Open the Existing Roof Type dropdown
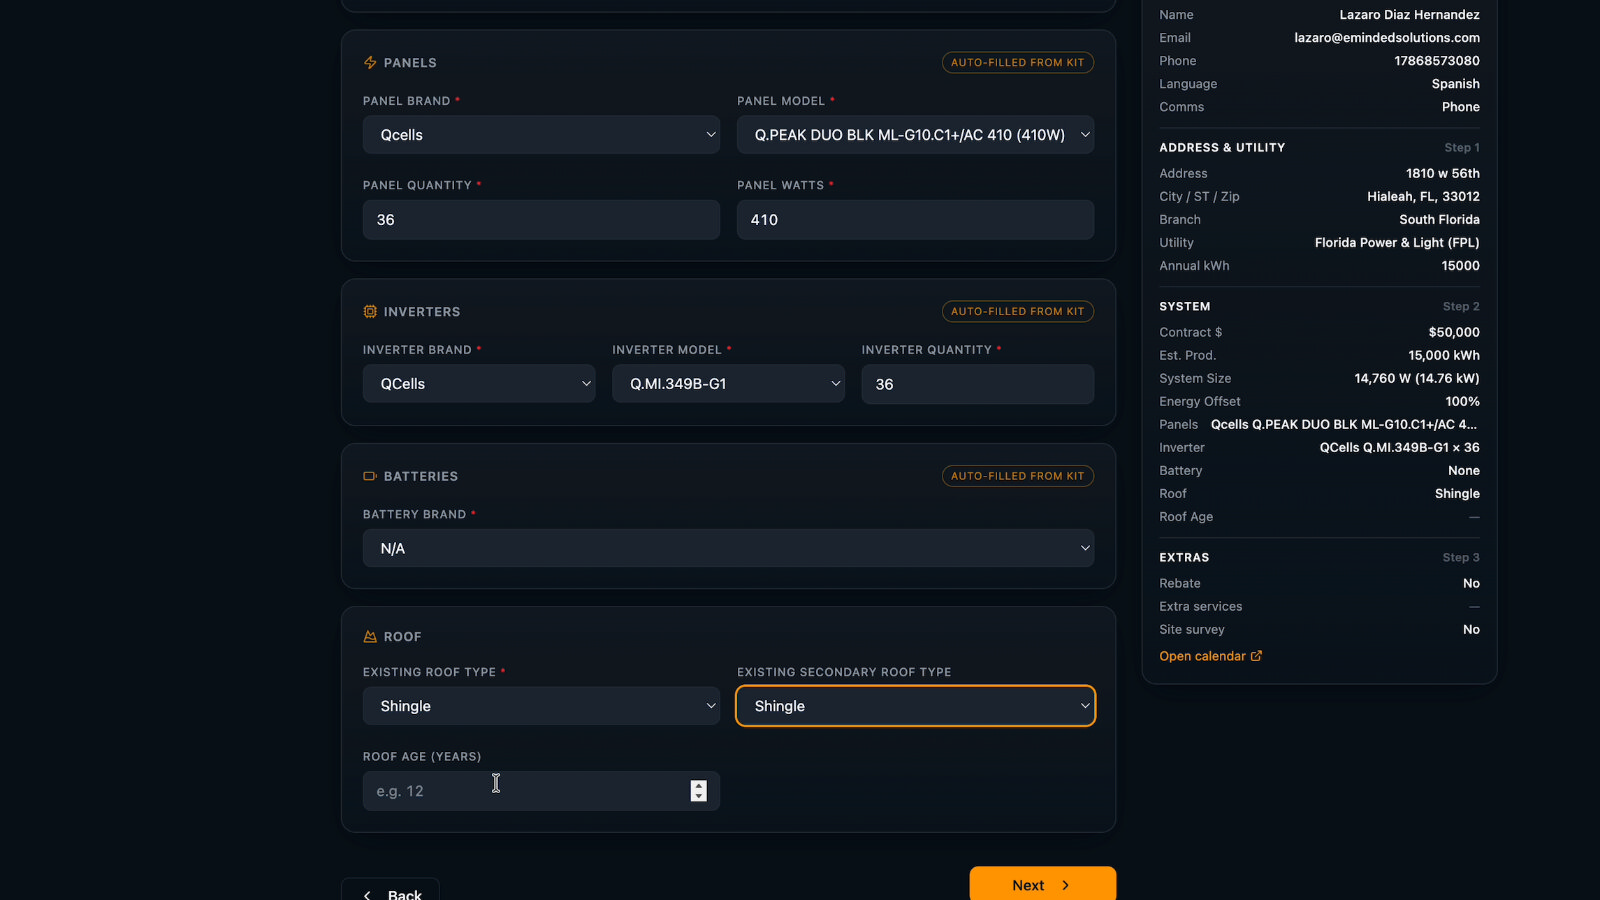Screen dimensions: 1600x900 [541, 706]
